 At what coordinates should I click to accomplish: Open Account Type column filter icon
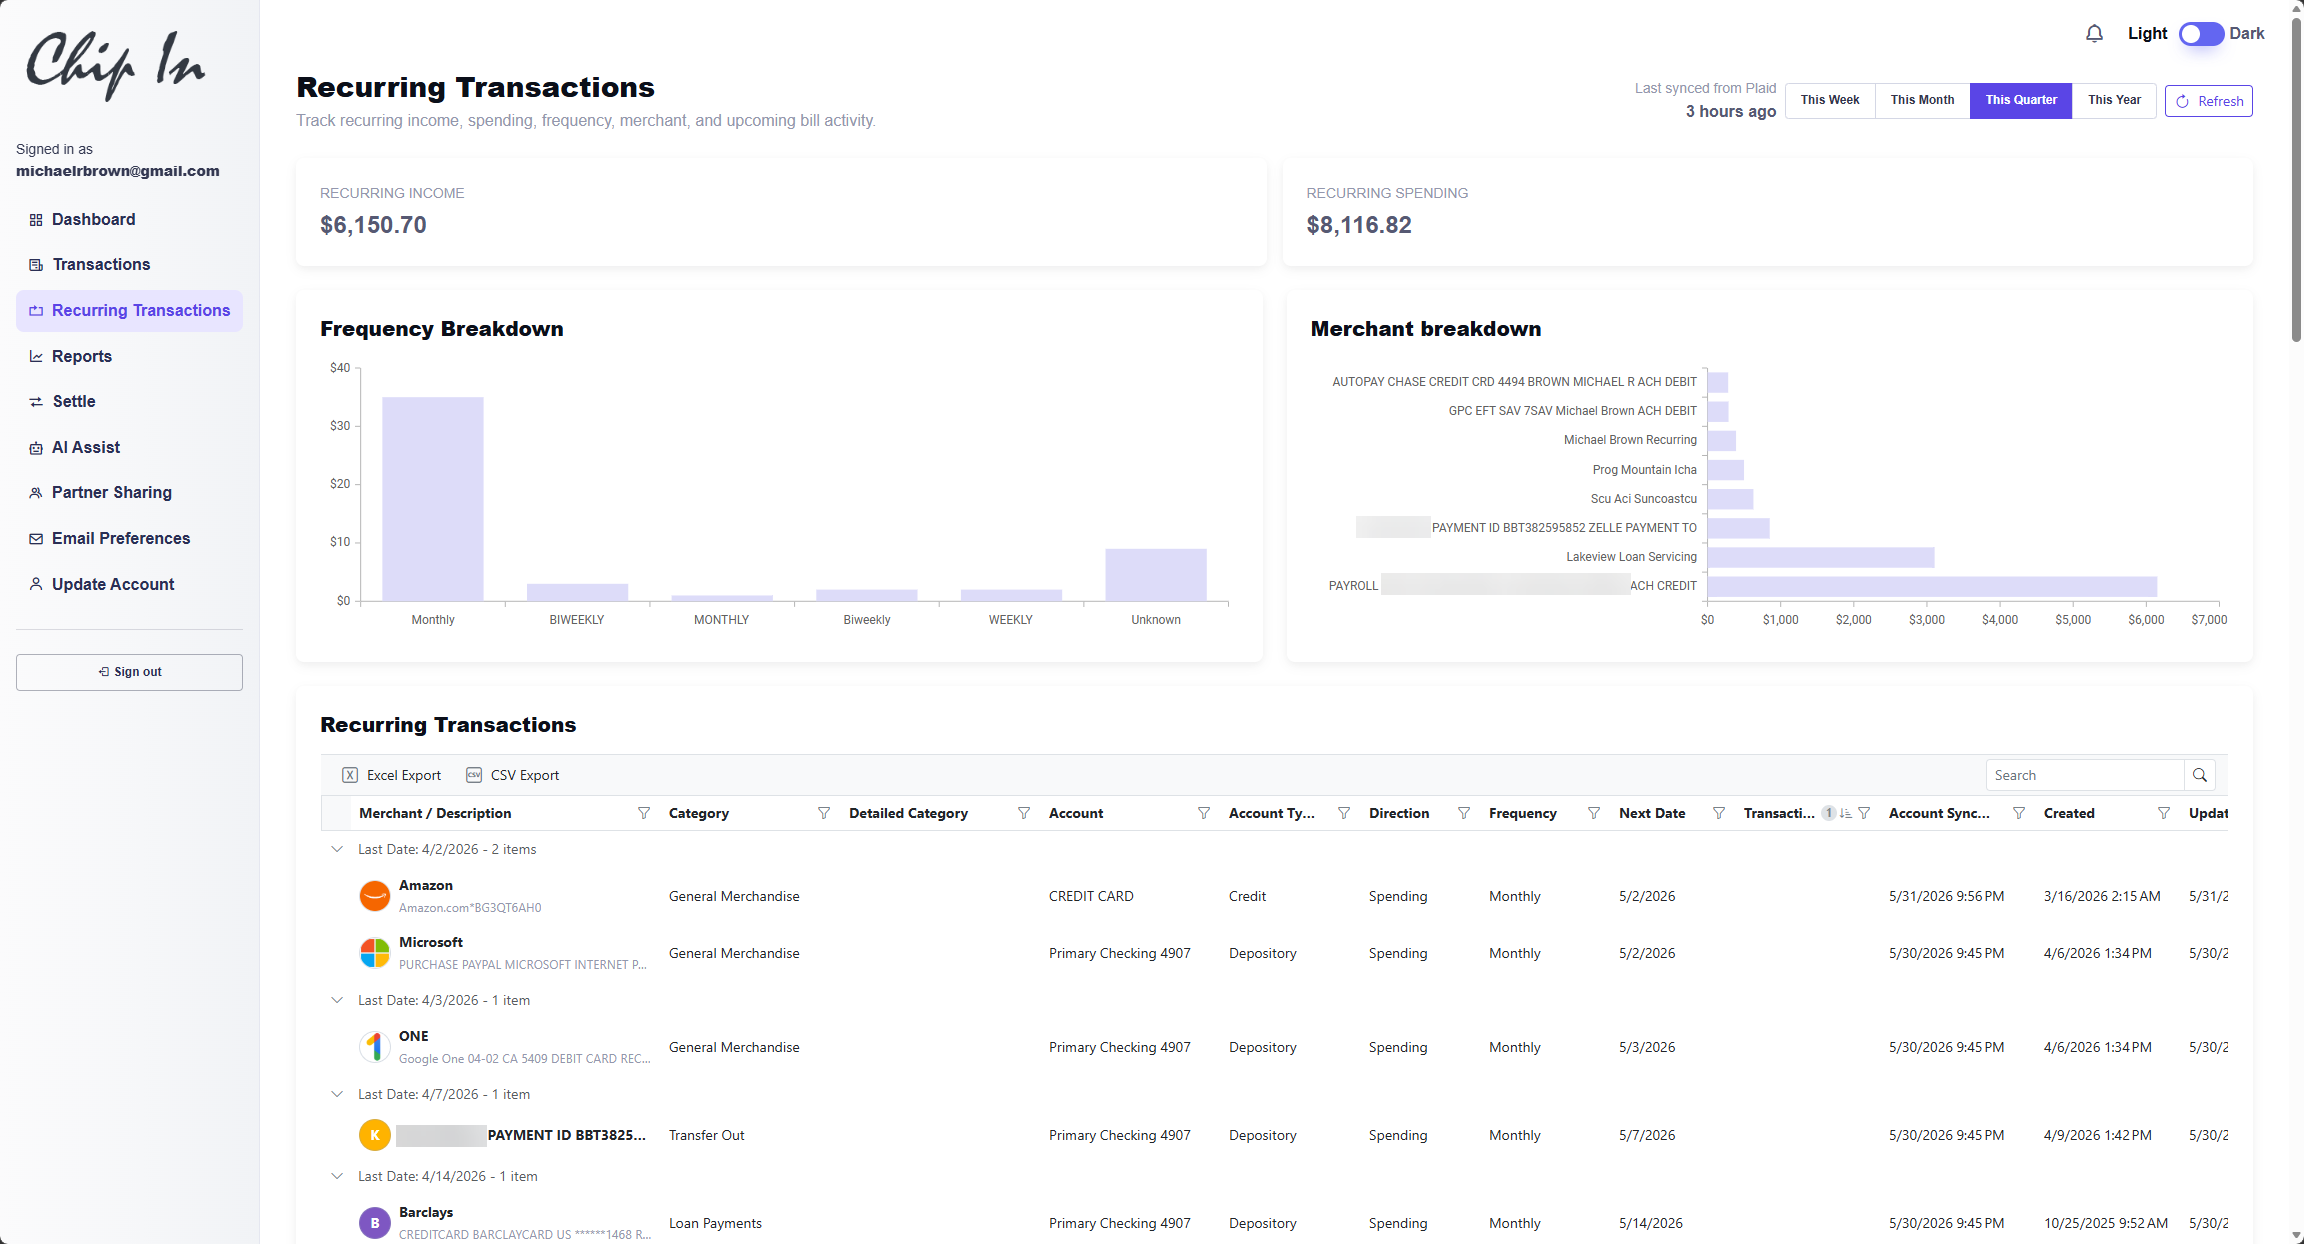coord(1344,813)
